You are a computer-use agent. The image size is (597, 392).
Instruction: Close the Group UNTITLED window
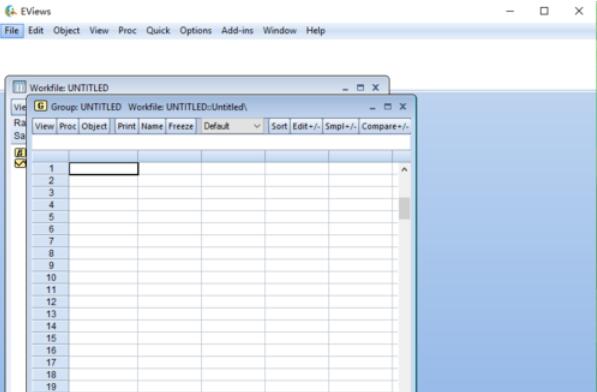[x=403, y=107]
